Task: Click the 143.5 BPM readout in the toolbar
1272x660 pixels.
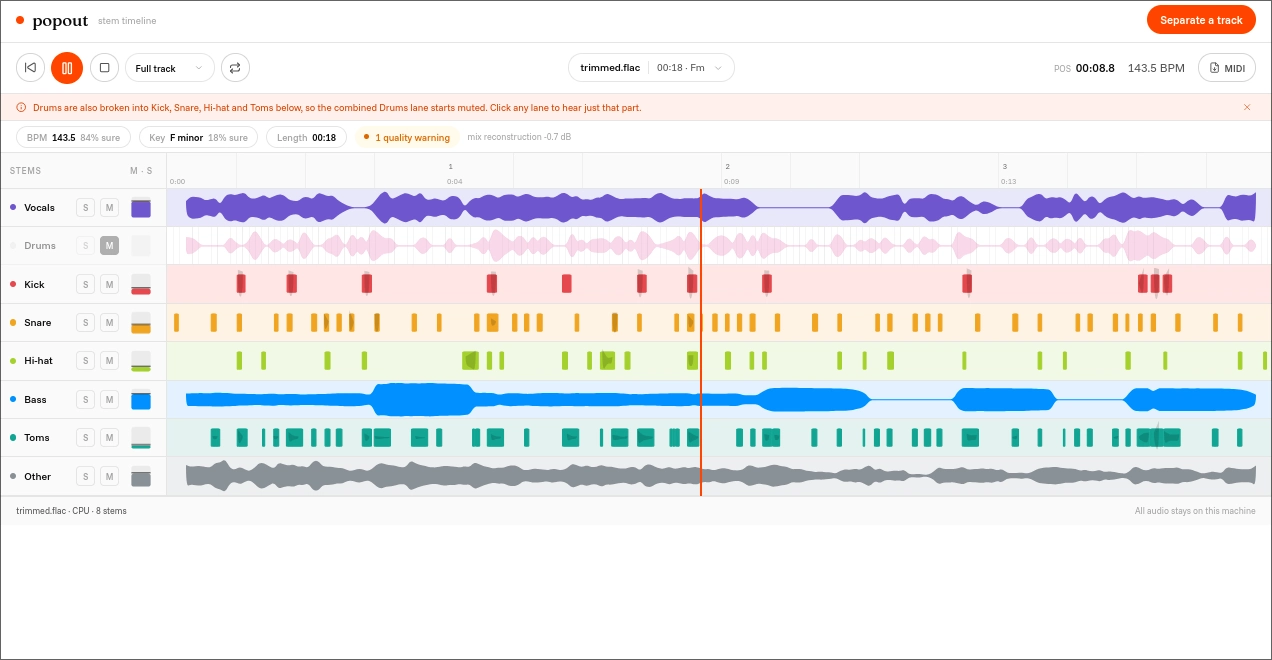Action: click(x=1156, y=68)
